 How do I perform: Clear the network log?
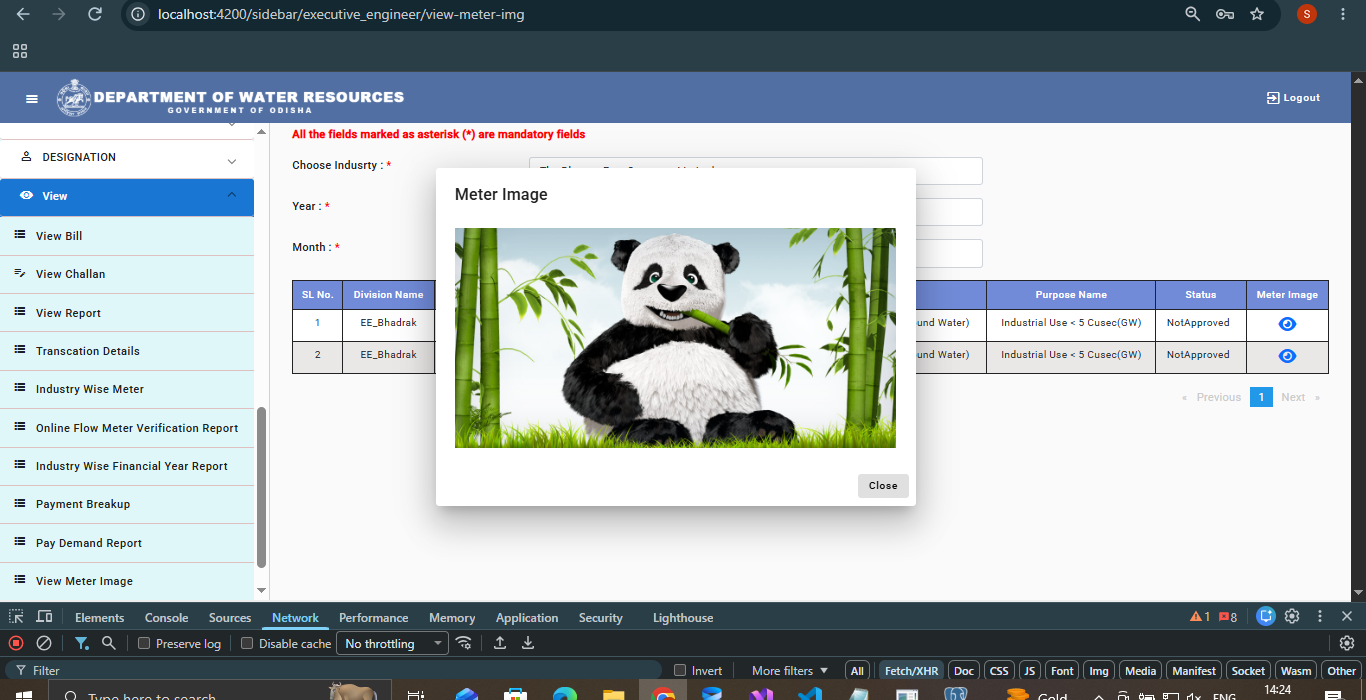(44, 643)
